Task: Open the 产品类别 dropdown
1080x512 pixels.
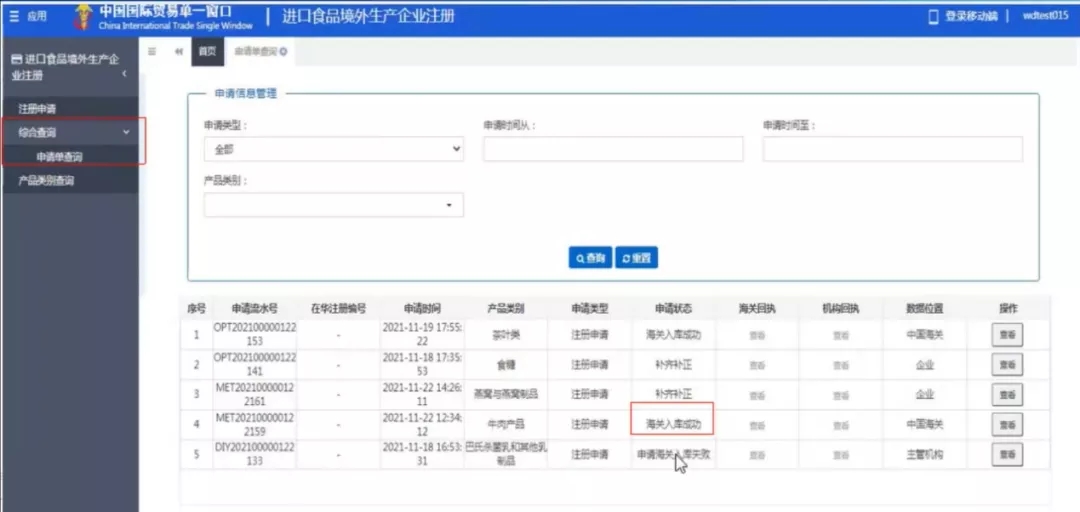Action: (x=333, y=205)
